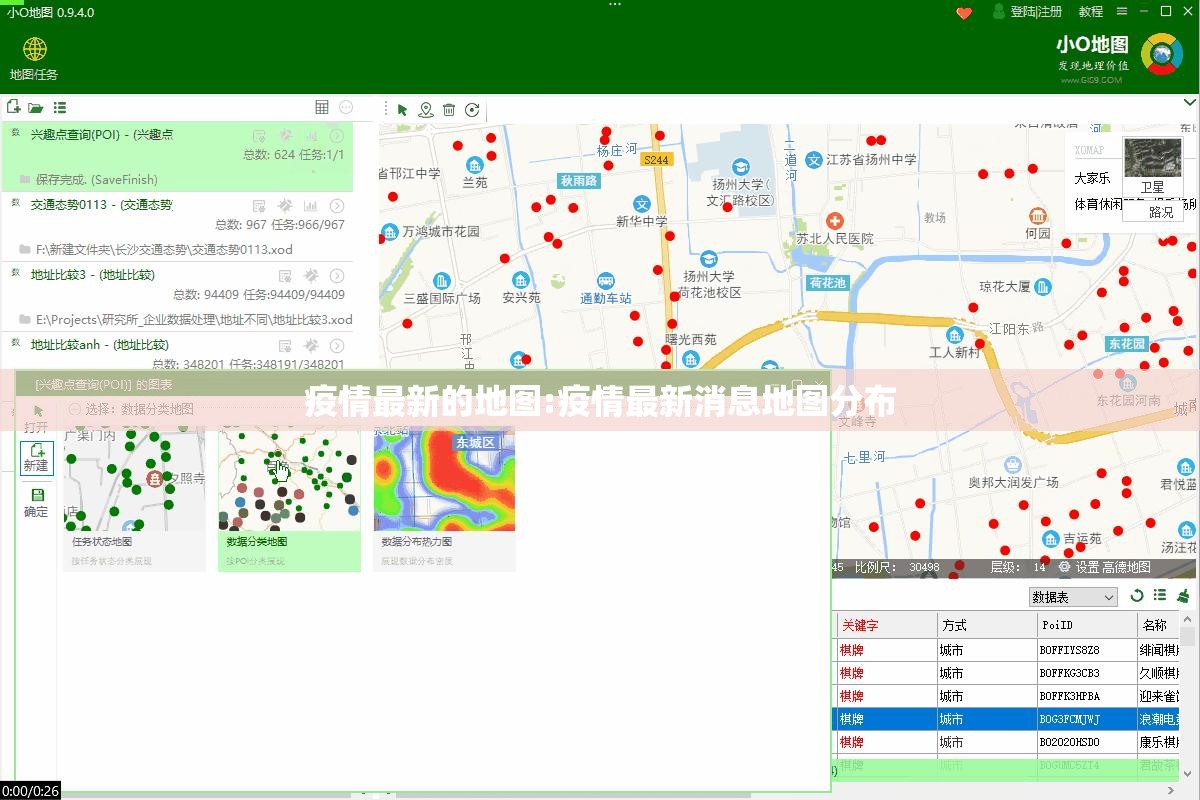This screenshot has width=1200, height=800.
Task: Click the trash delete map icon
Action: click(x=449, y=110)
